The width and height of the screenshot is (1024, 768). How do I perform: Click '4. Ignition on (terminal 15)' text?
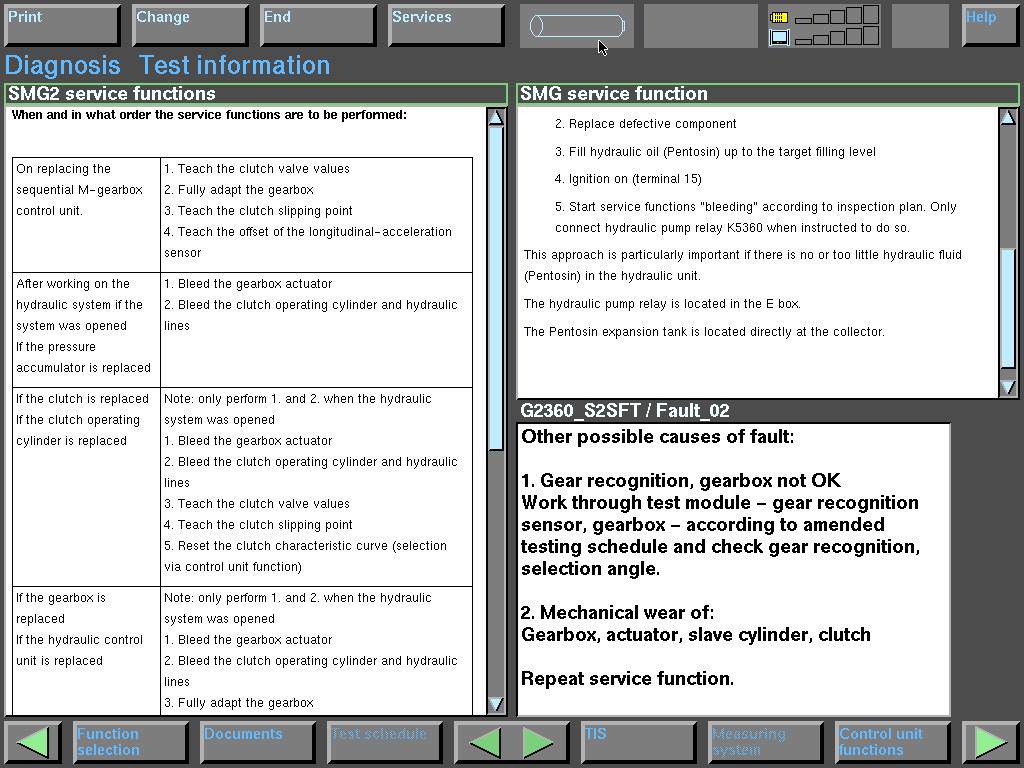(628, 179)
